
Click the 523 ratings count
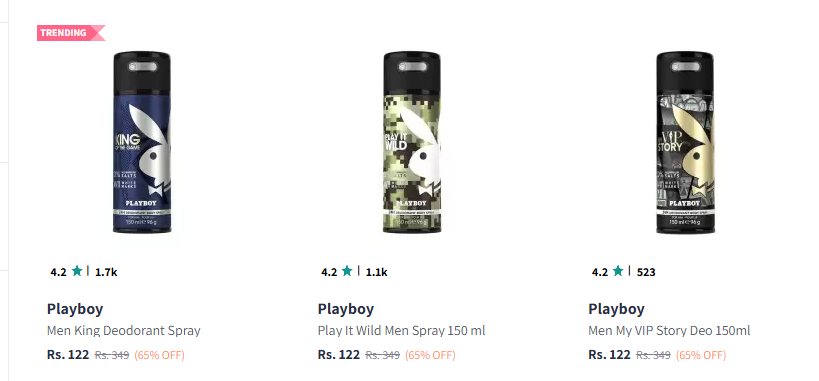646,272
